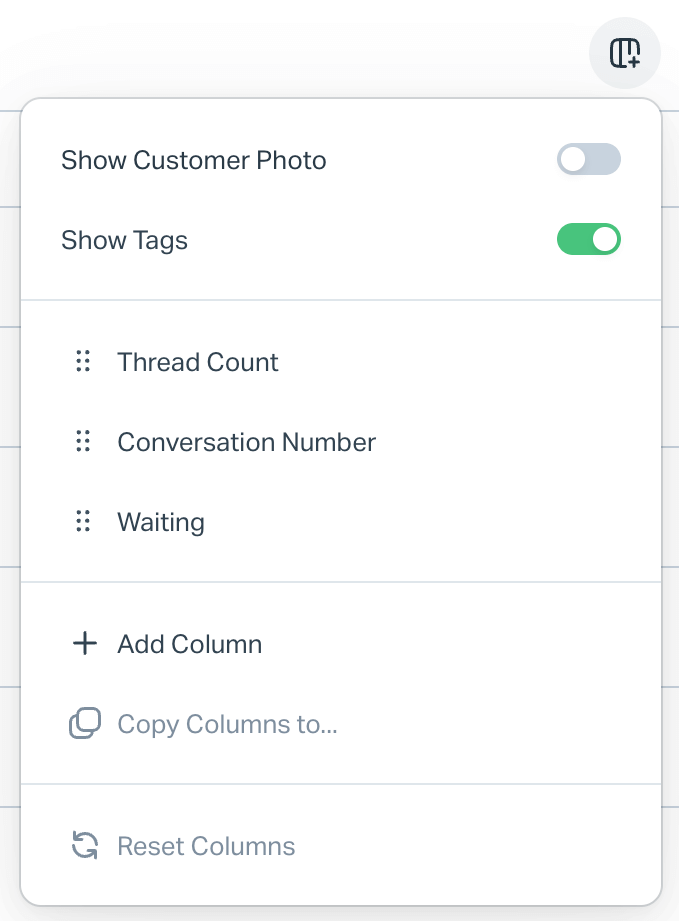Click the Show Tags label text

coord(125,240)
